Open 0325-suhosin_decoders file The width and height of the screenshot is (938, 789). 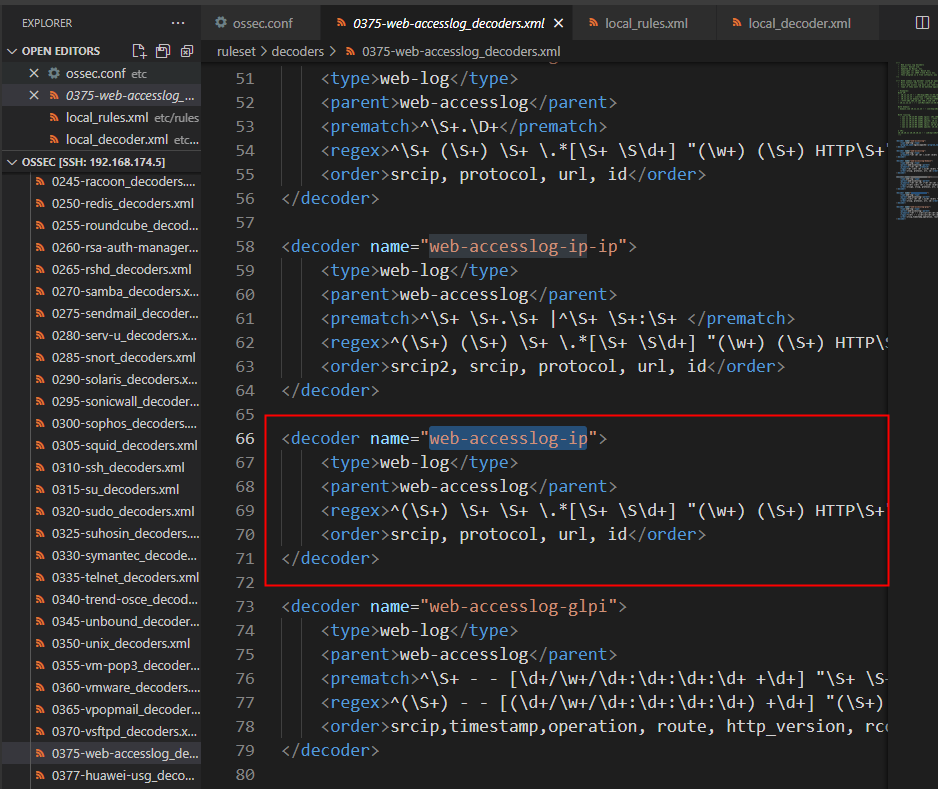coord(102,534)
